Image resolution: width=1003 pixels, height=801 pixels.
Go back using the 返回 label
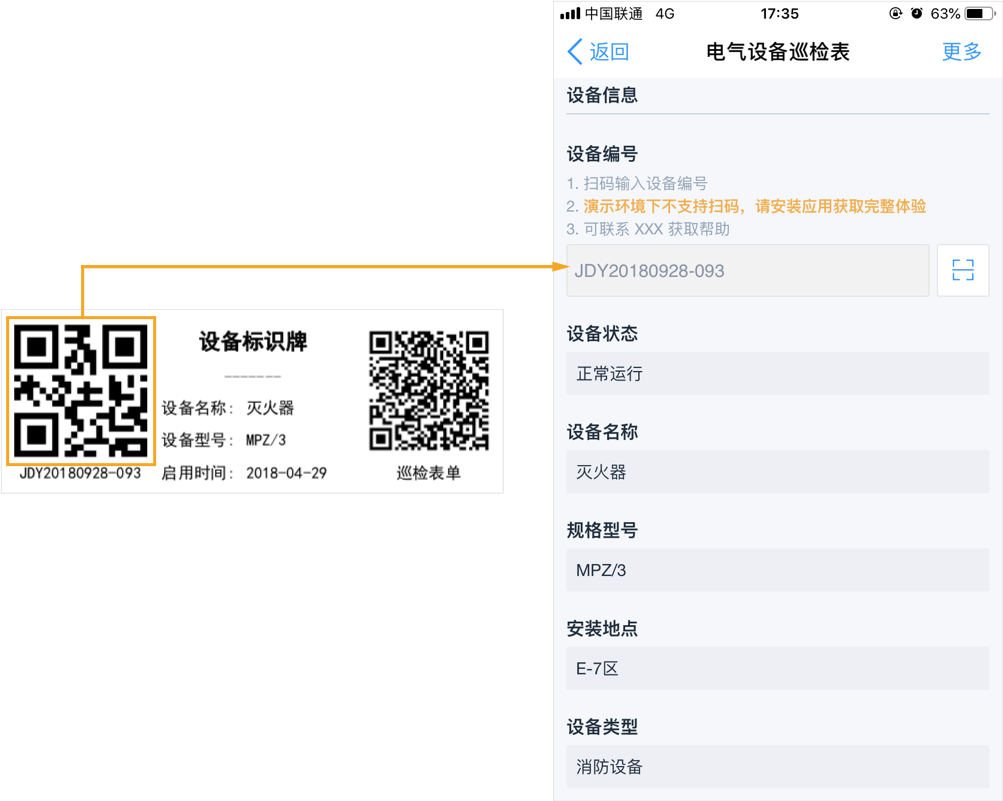pos(609,52)
